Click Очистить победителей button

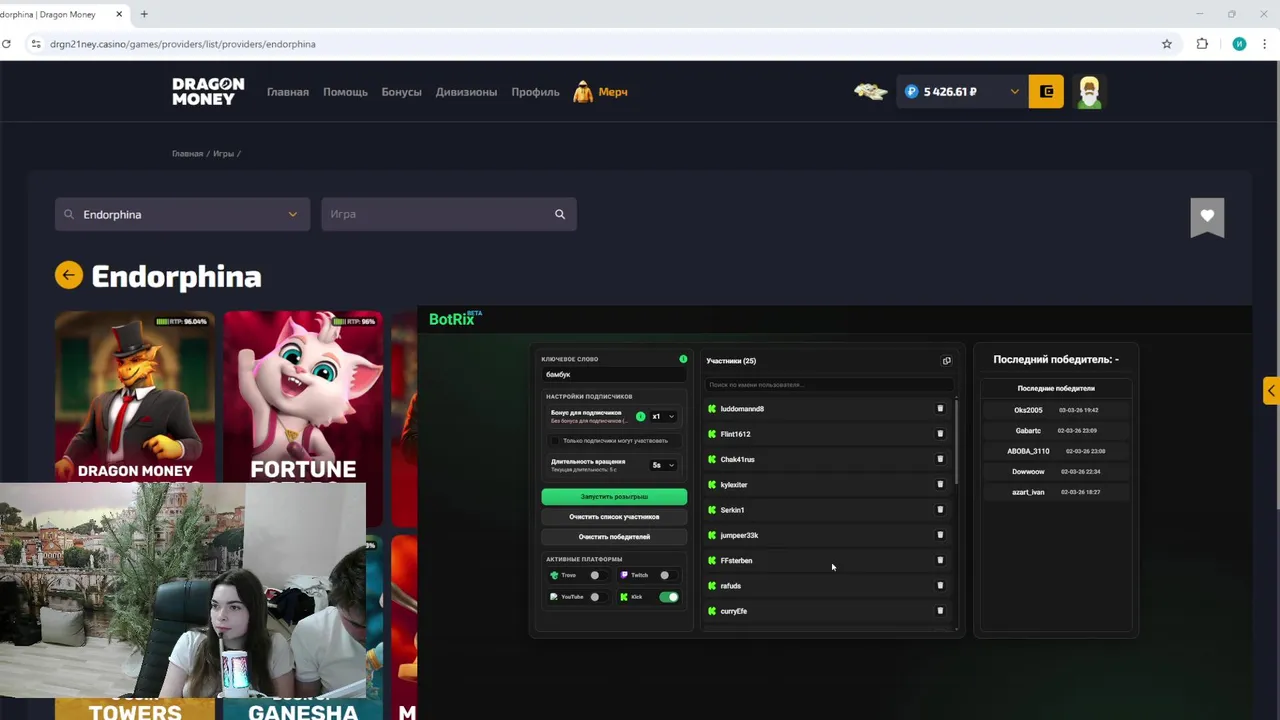(x=614, y=537)
